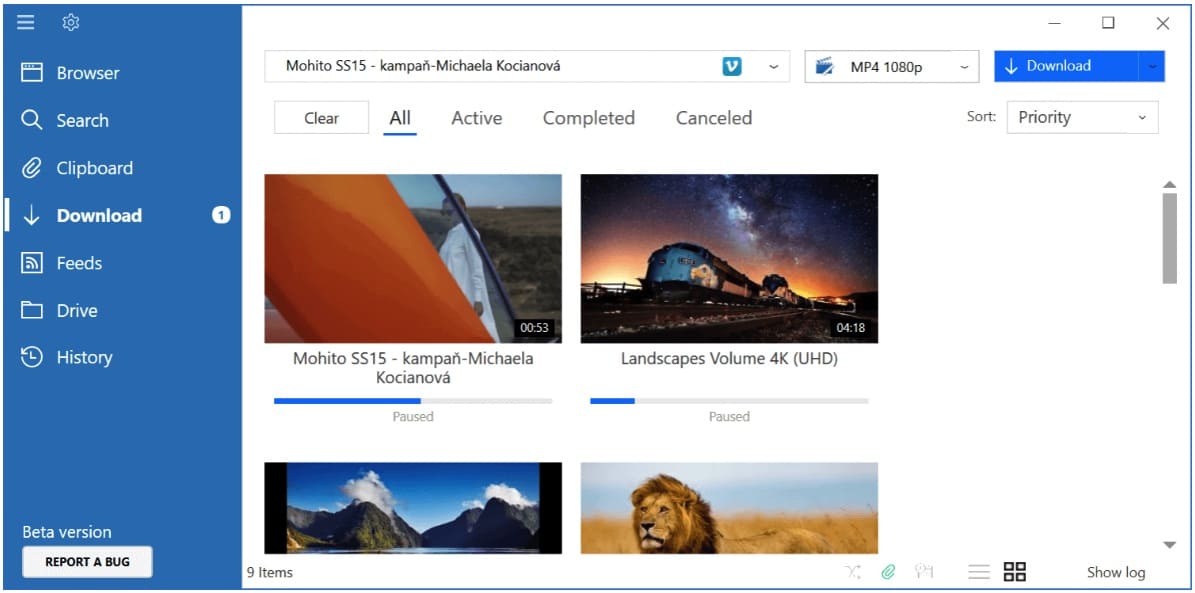Open the MP4 1080p format dropdown
The height and width of the screenshot is (593, 1195).
(890, 66)
